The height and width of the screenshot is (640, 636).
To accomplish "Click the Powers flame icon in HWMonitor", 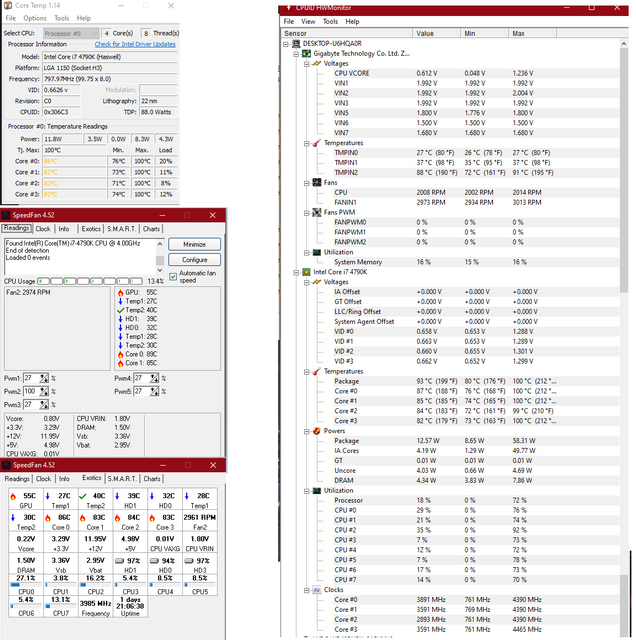I will point(317,431).
